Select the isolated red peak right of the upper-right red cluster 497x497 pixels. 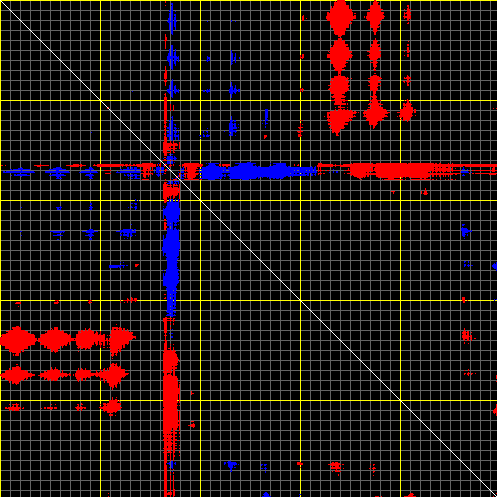tap(407, 111)
